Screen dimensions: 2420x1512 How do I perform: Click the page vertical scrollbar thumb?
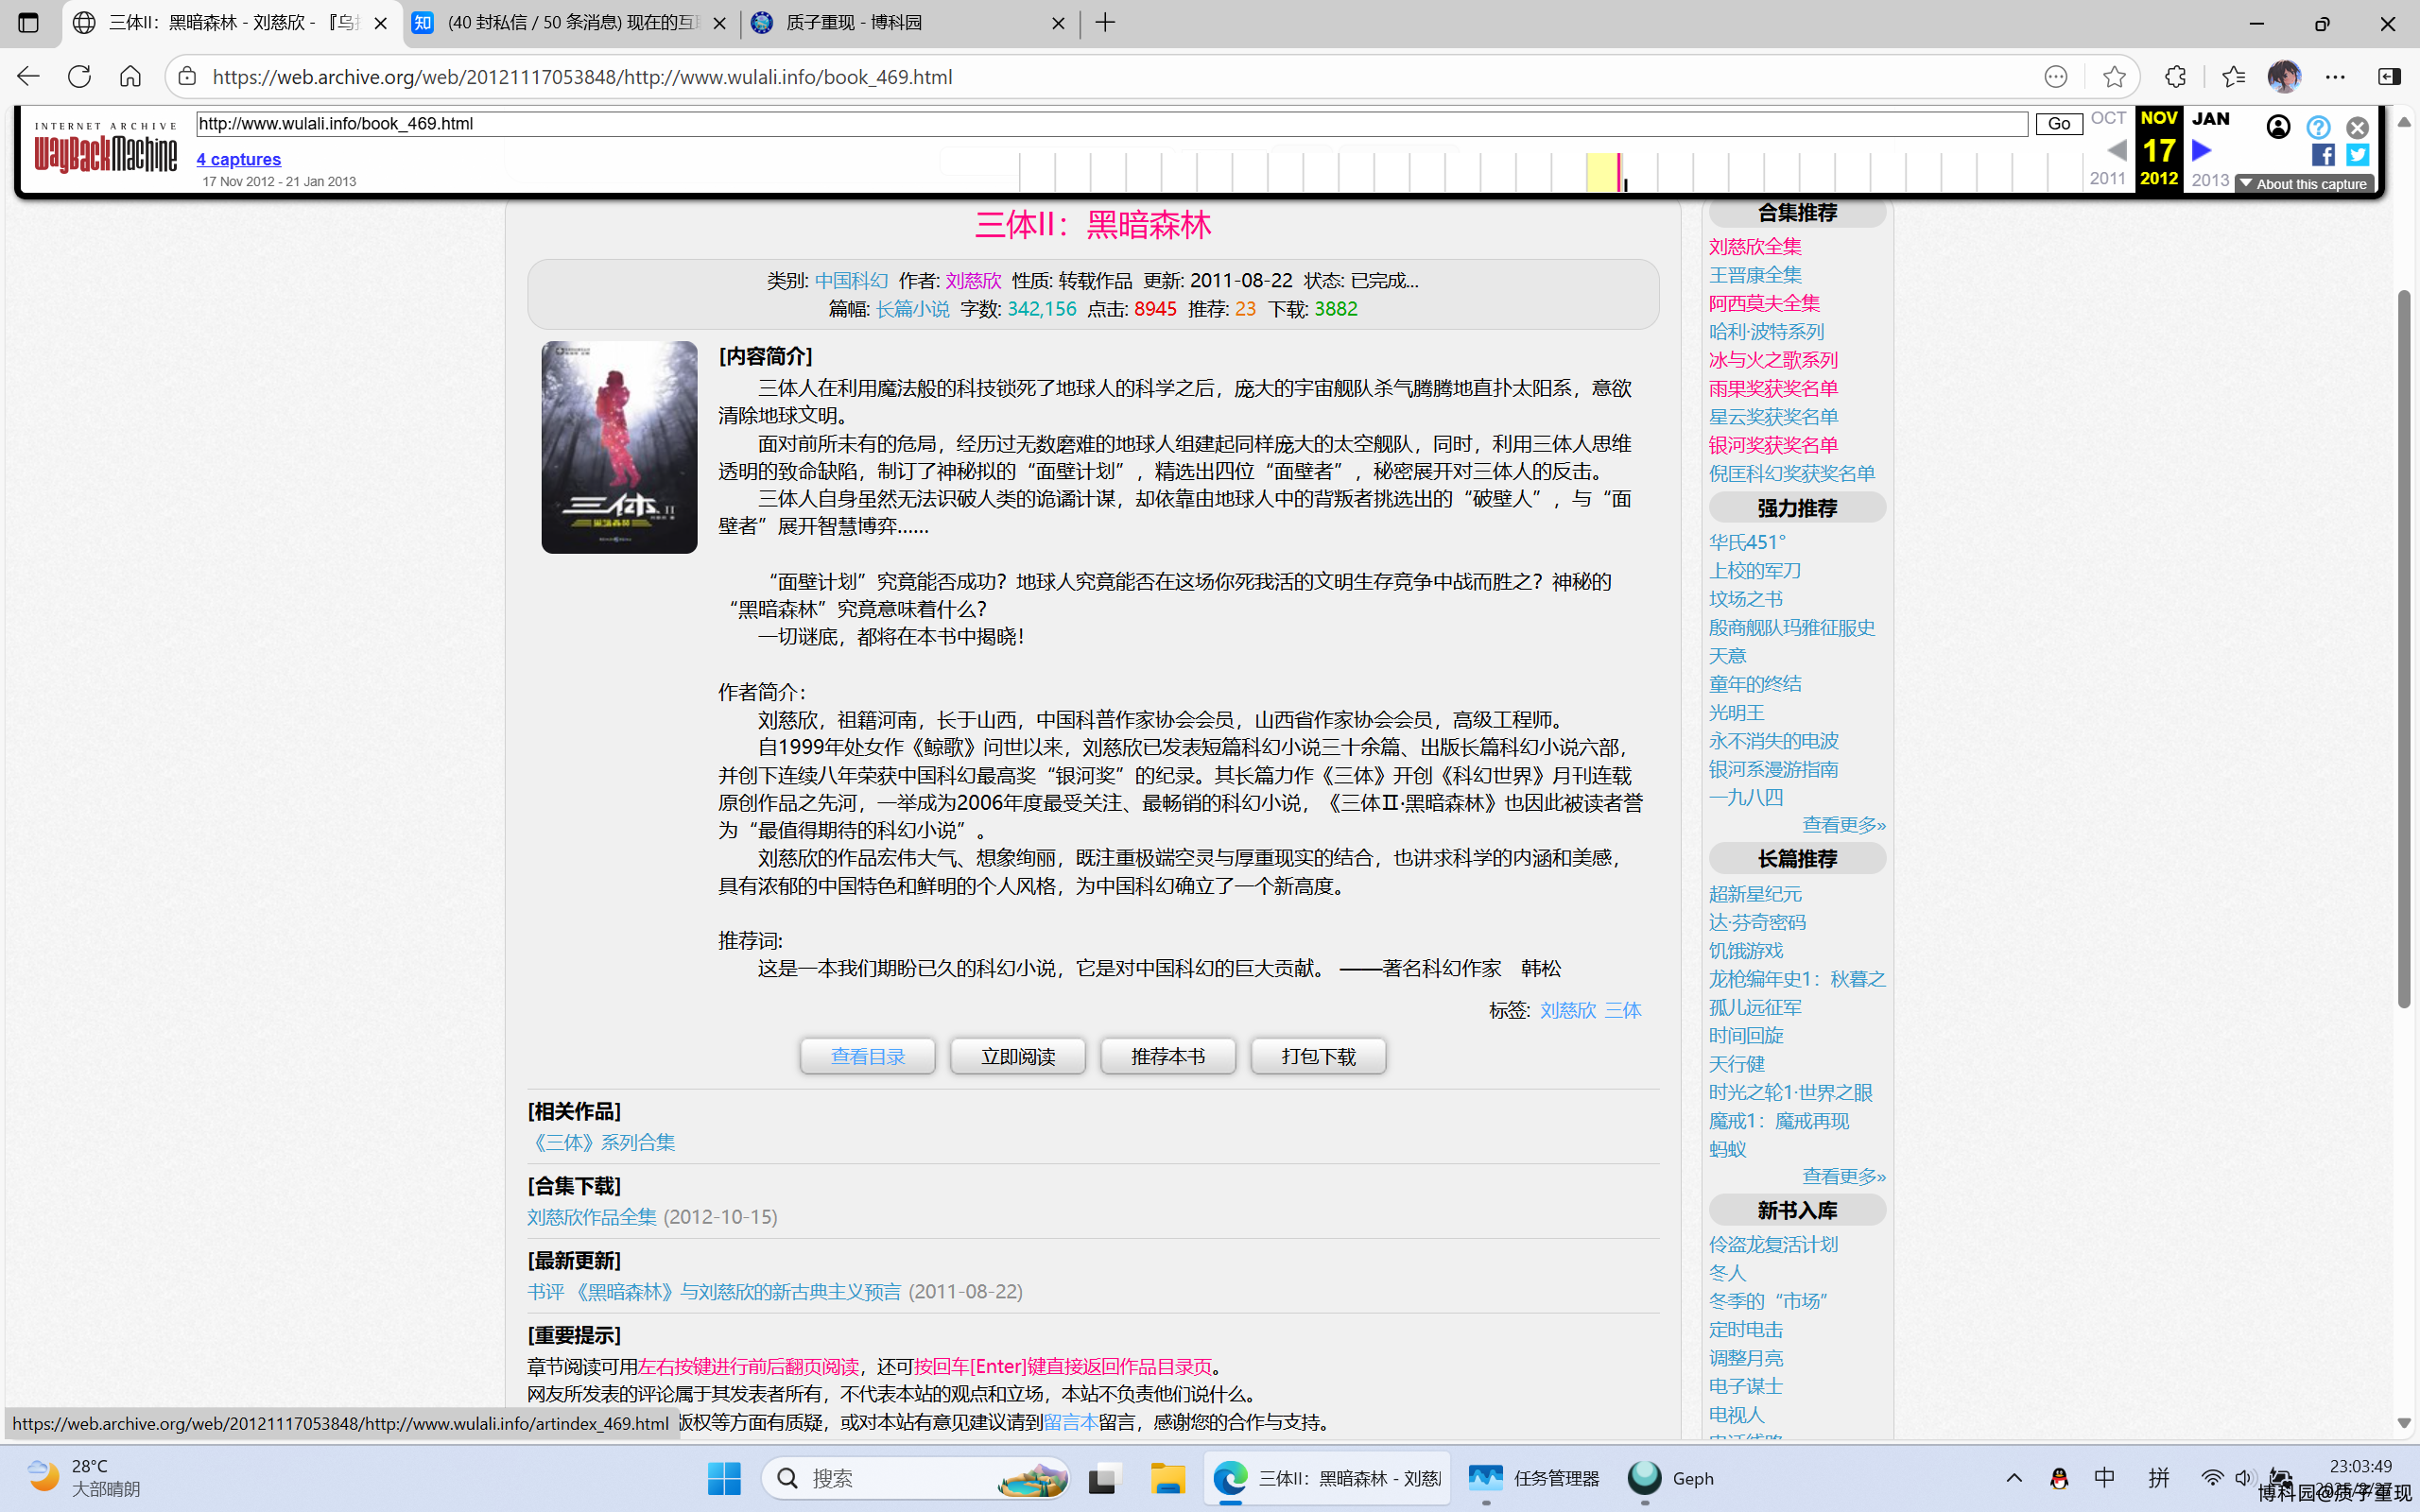(2404, 648)
